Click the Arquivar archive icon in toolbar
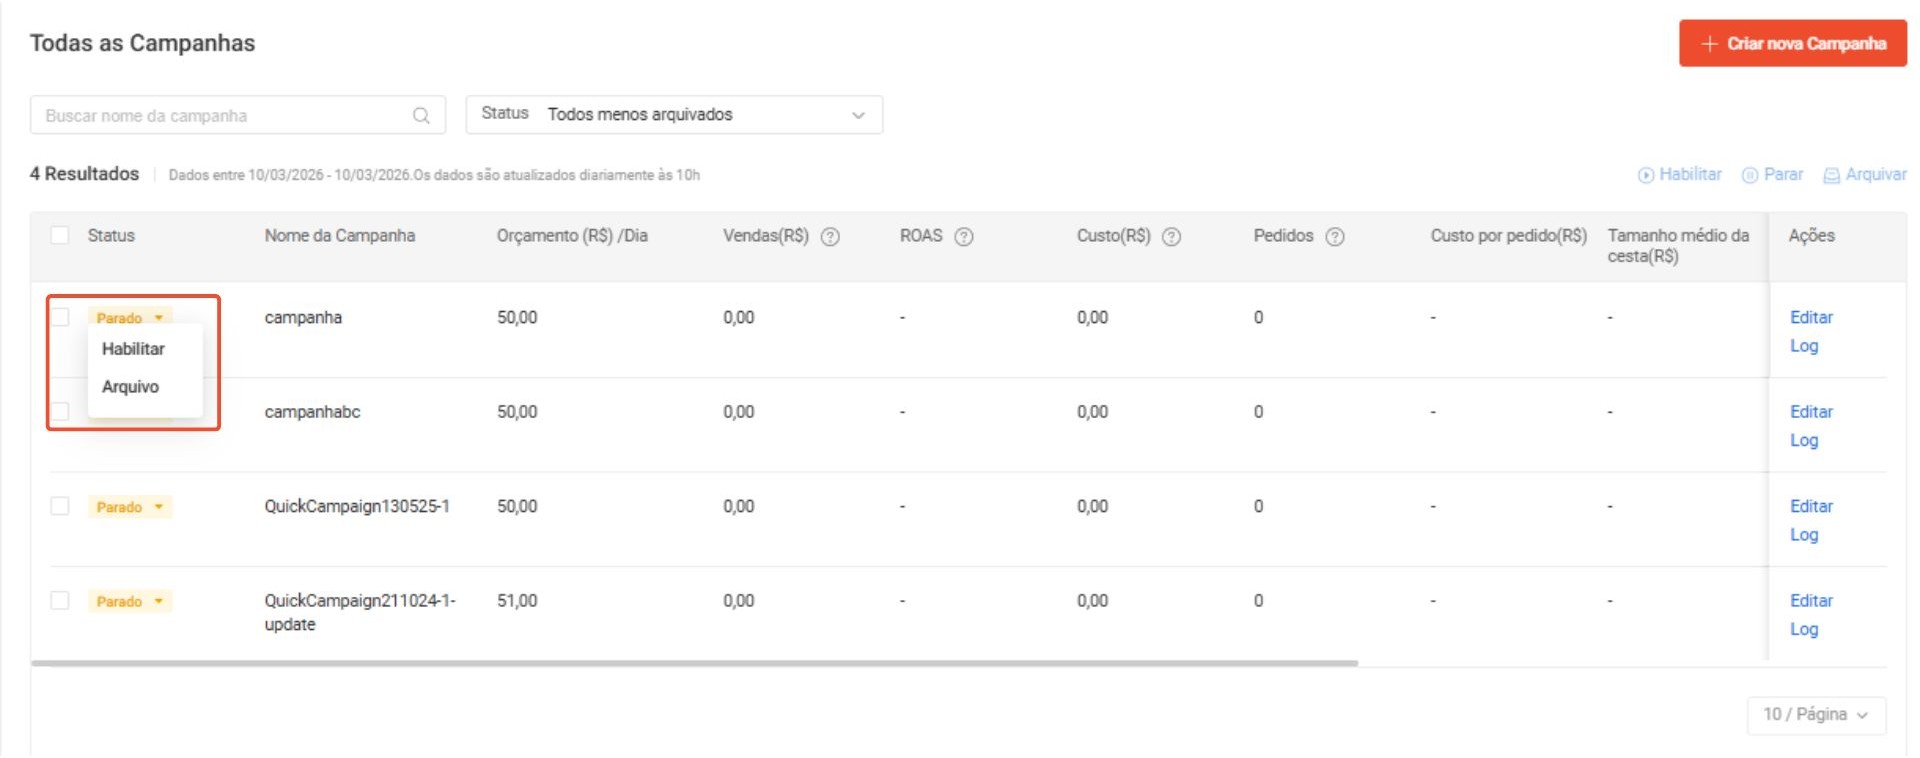 click(1832, 175)
